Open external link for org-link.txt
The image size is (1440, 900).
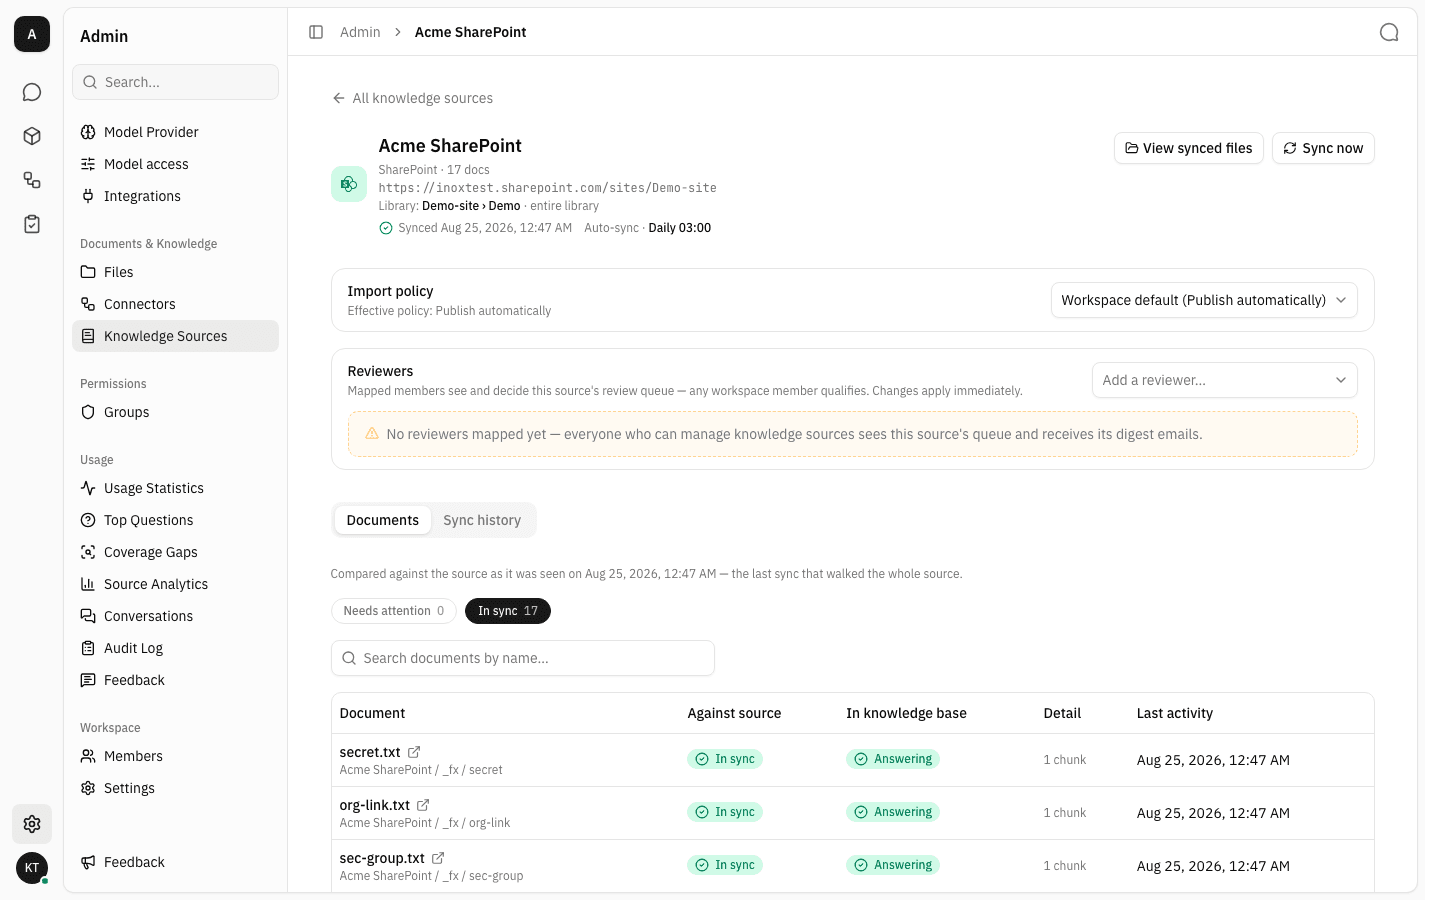[x=423, y=805]
